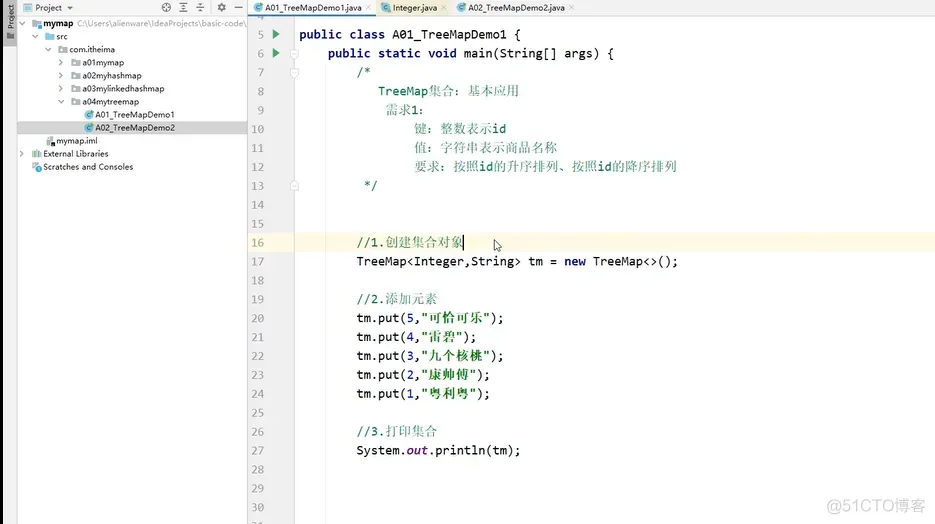Close the Integer.java tab
935x524 pixels.
(444, 8)
